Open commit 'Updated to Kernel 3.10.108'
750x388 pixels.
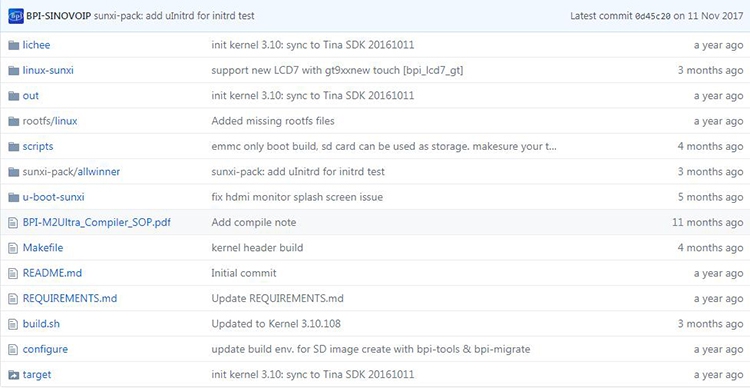pyautogui.click(x=276, y=324)
